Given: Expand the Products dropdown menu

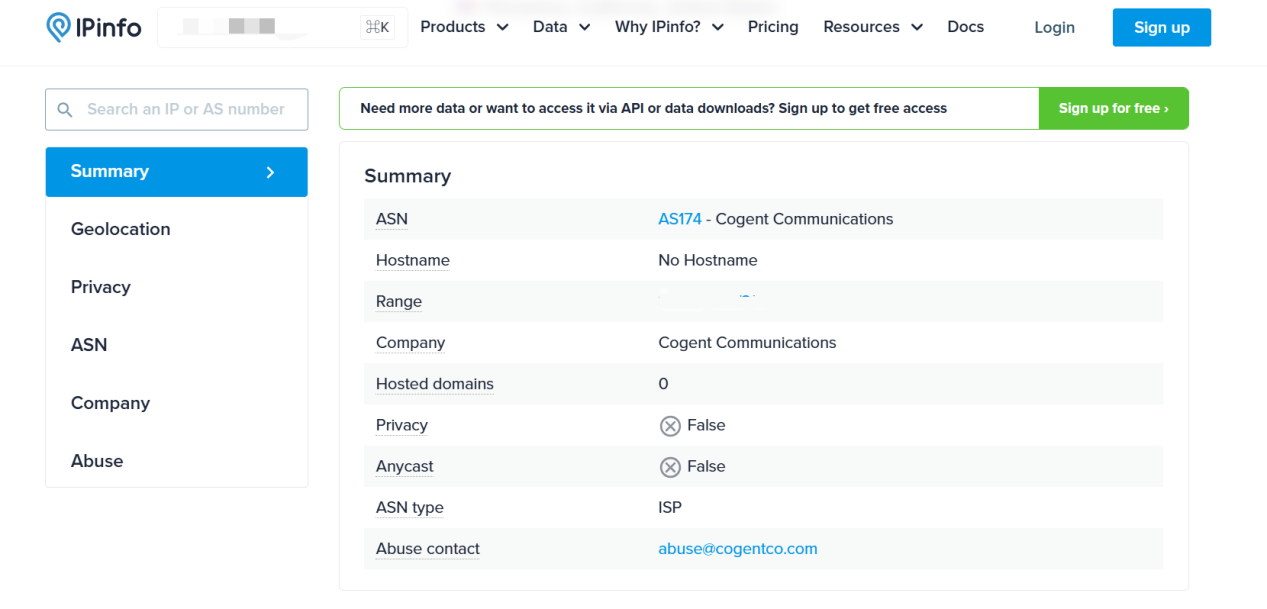Looking at the screenshot, I should click(x=464, y=27).
